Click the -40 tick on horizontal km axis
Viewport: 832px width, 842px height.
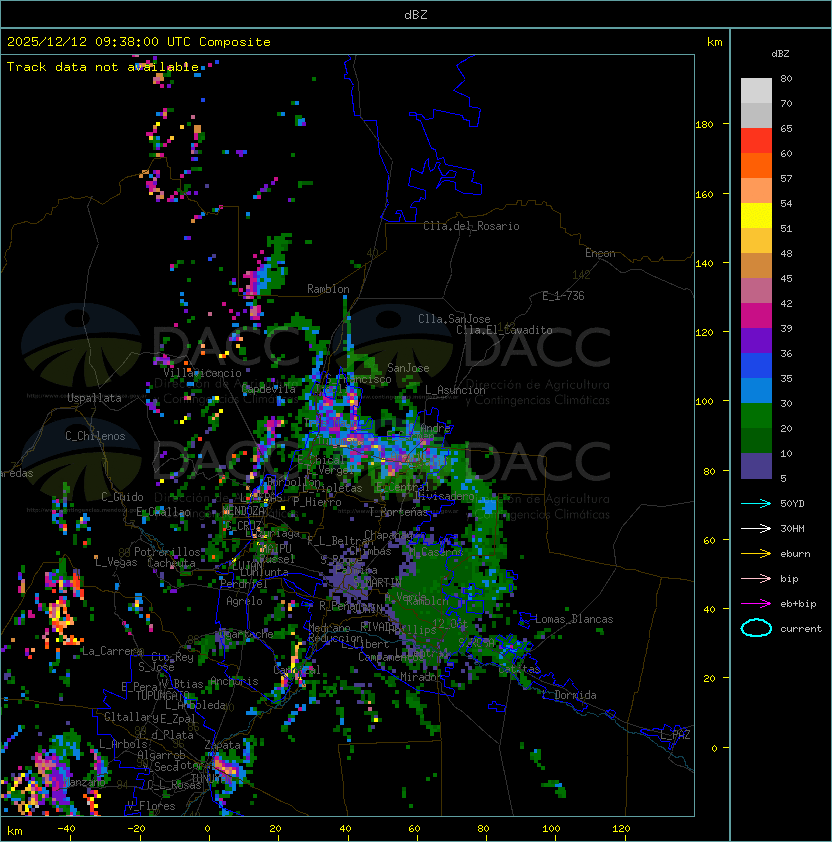pyautogui.click(x=66, y=829)
